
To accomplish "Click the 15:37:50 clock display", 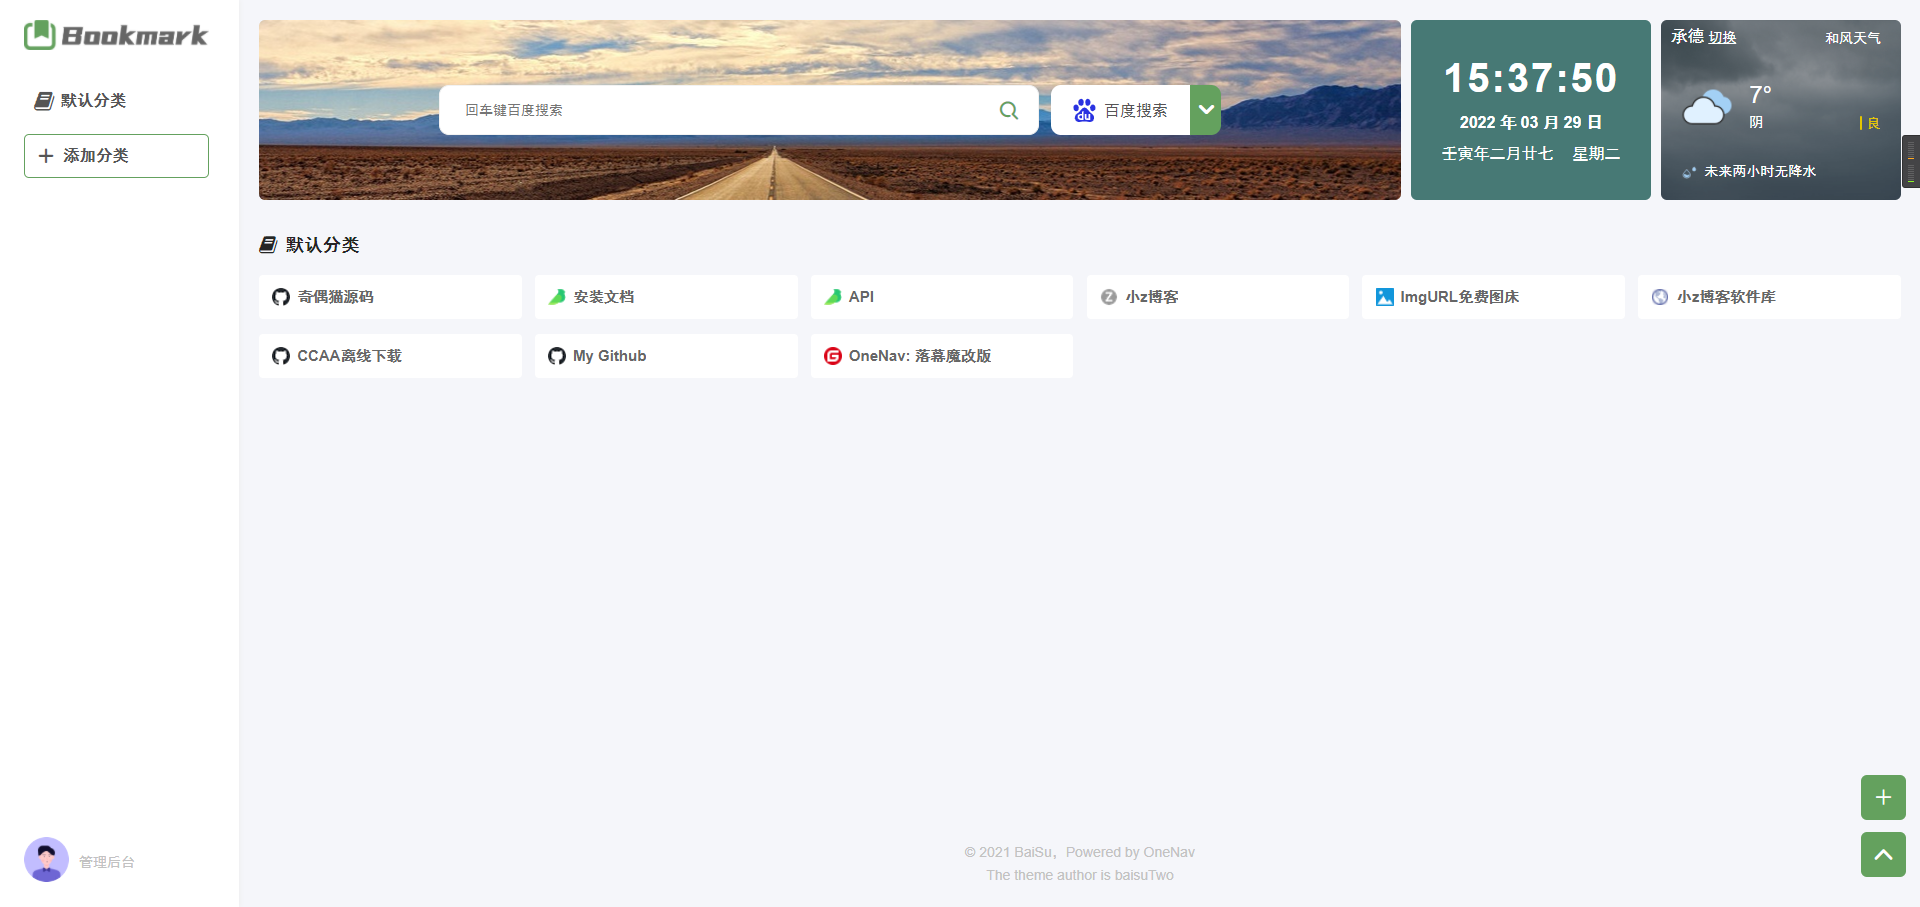I will [x=1530, y=78].
